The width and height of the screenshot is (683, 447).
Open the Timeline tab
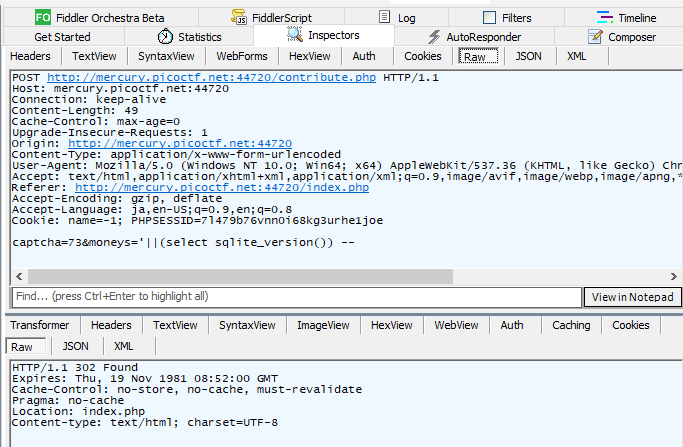[x=626, y=18]
